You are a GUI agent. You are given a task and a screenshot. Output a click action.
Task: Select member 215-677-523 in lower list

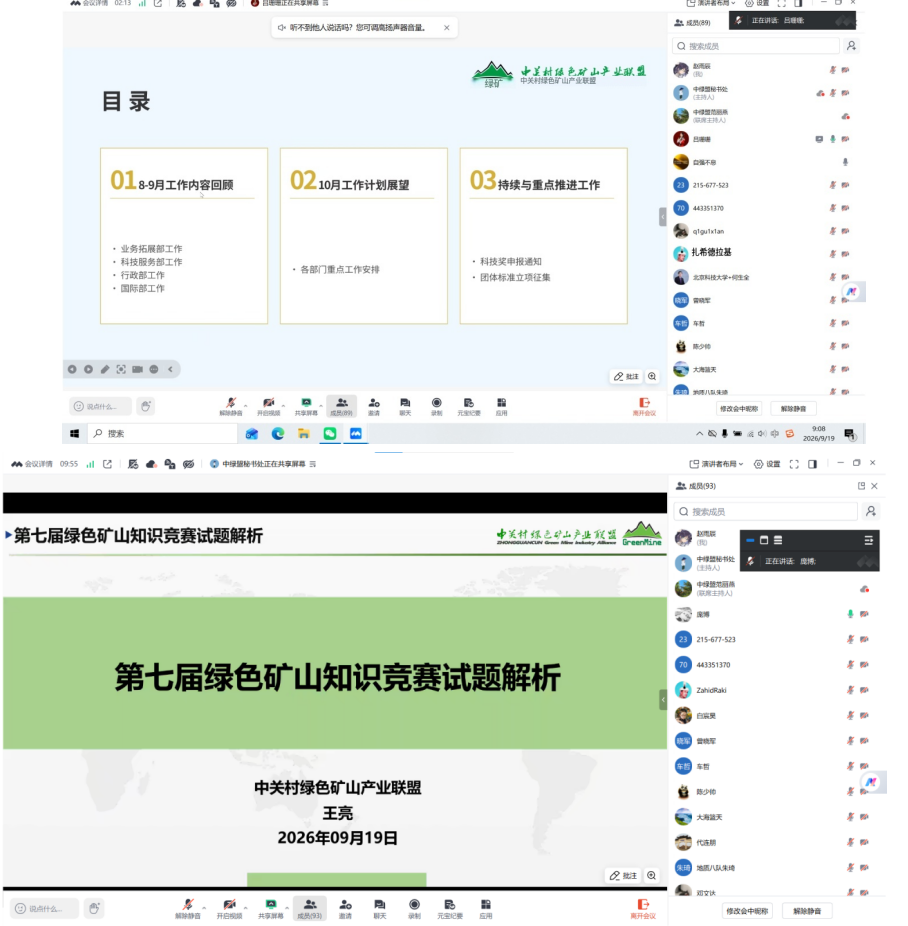pyautogui.click(x=776, y=640)
